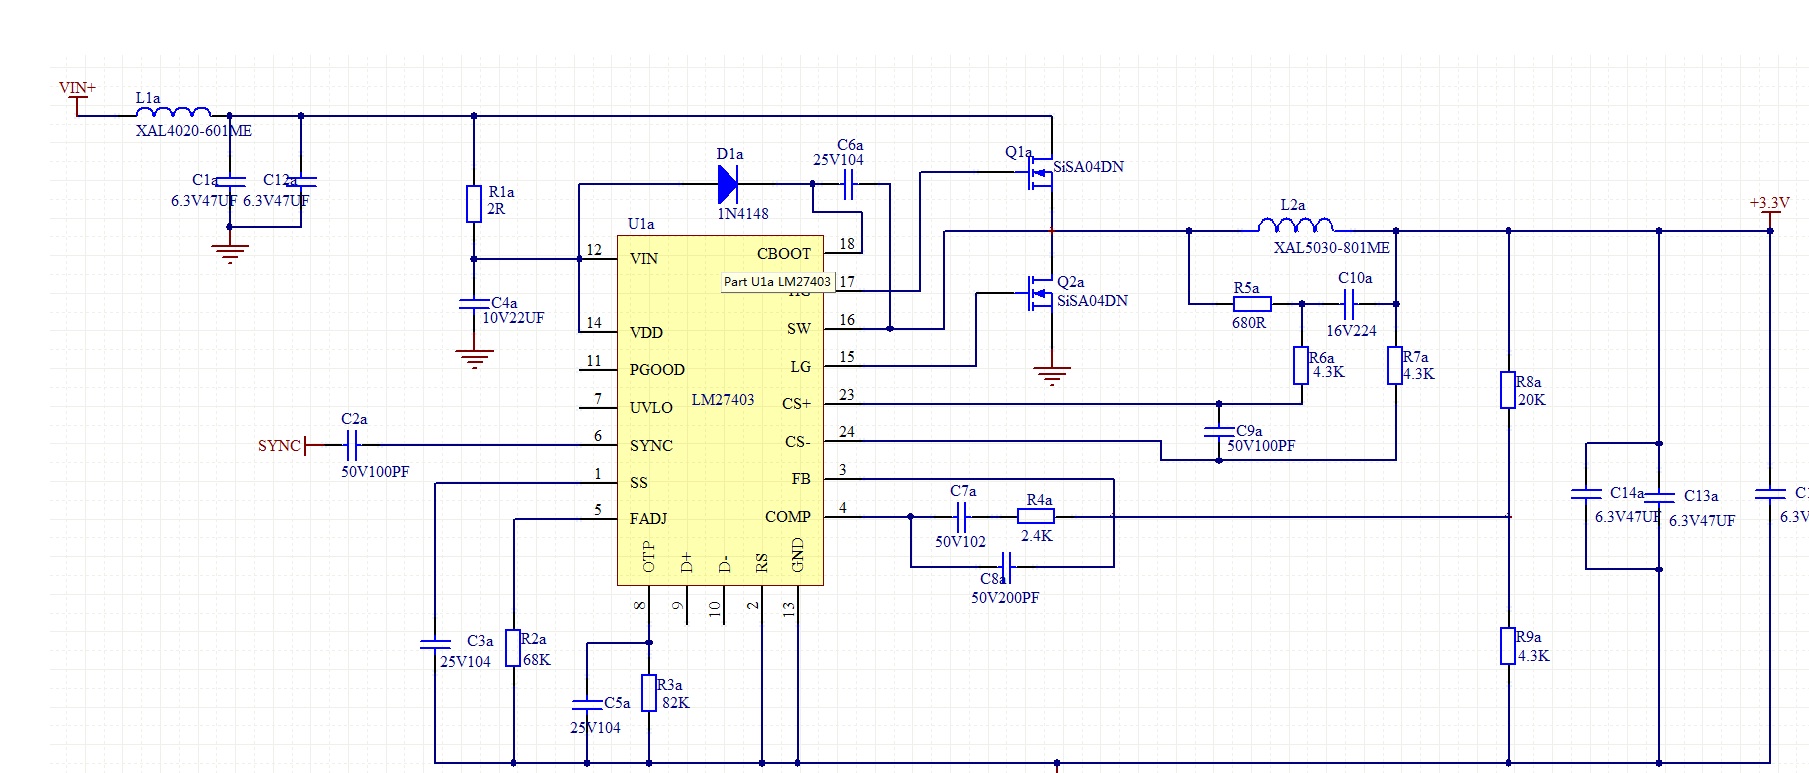The image size is (1809, 773).
Task: Click the ground symbol under C1a
Action: pos(230,253)
